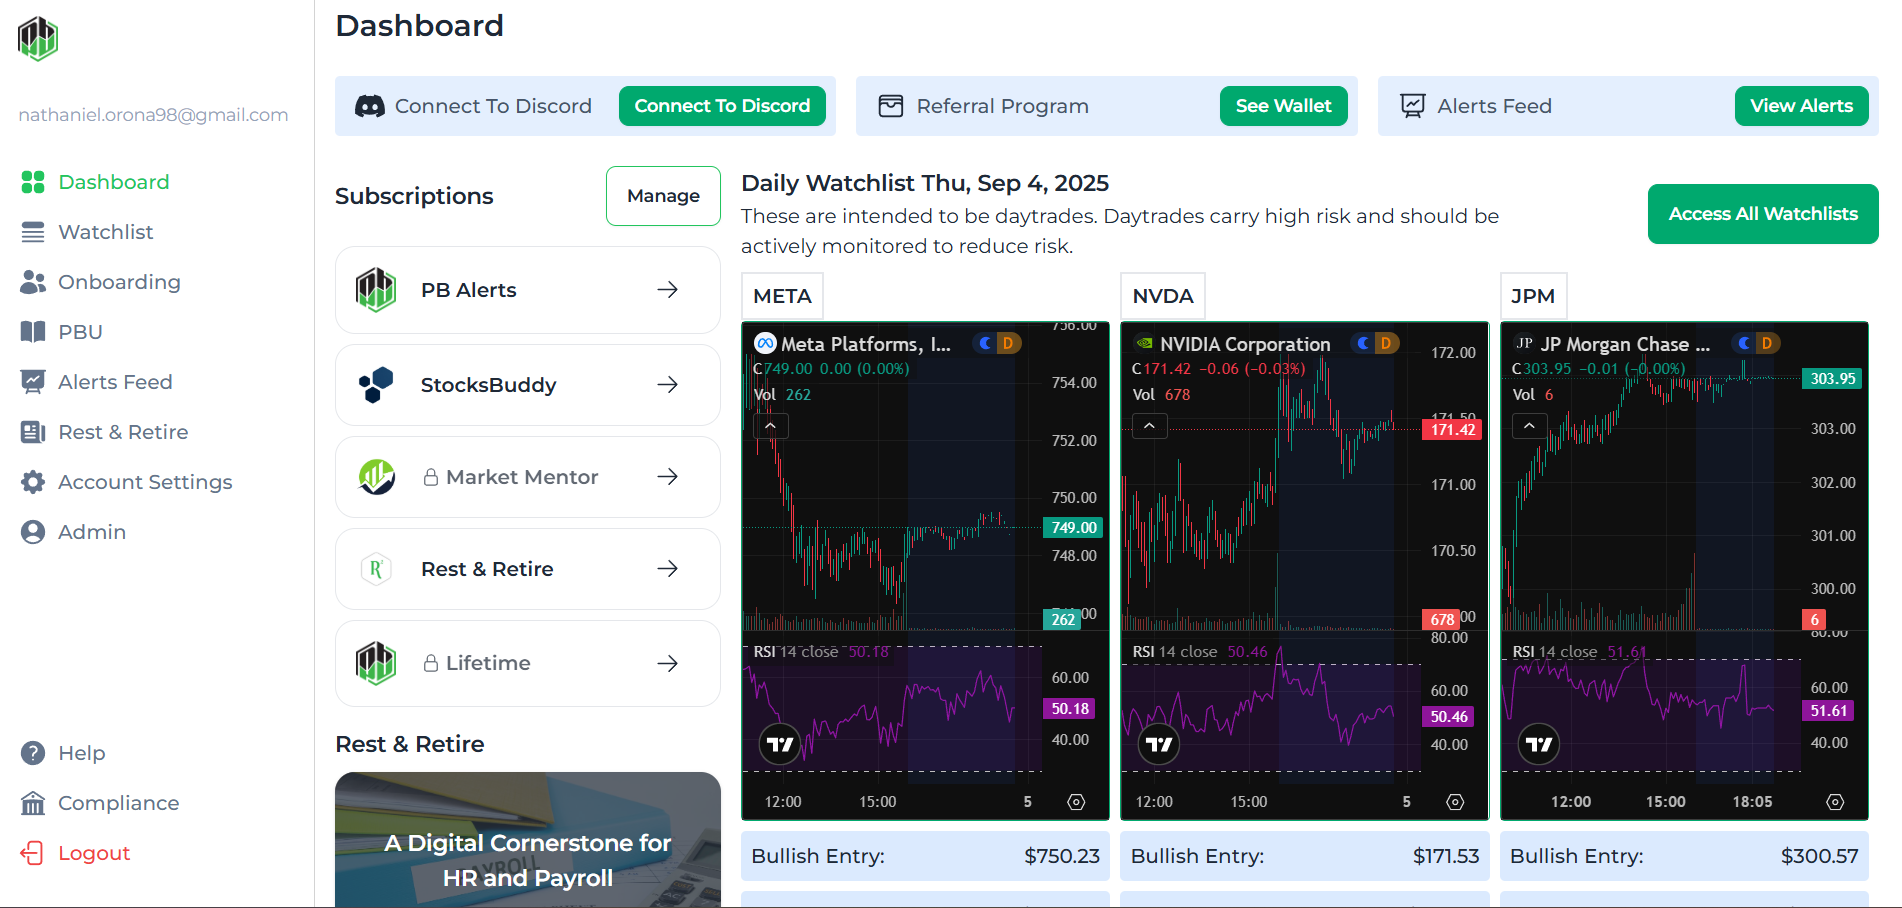Open Lifetime subscription arrow

[667, 663]
